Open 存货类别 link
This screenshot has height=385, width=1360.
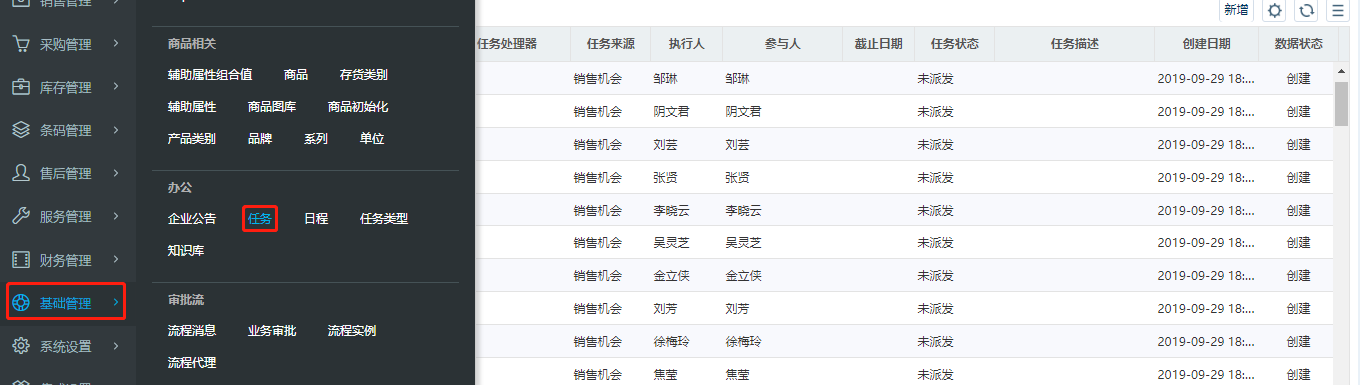364,75
